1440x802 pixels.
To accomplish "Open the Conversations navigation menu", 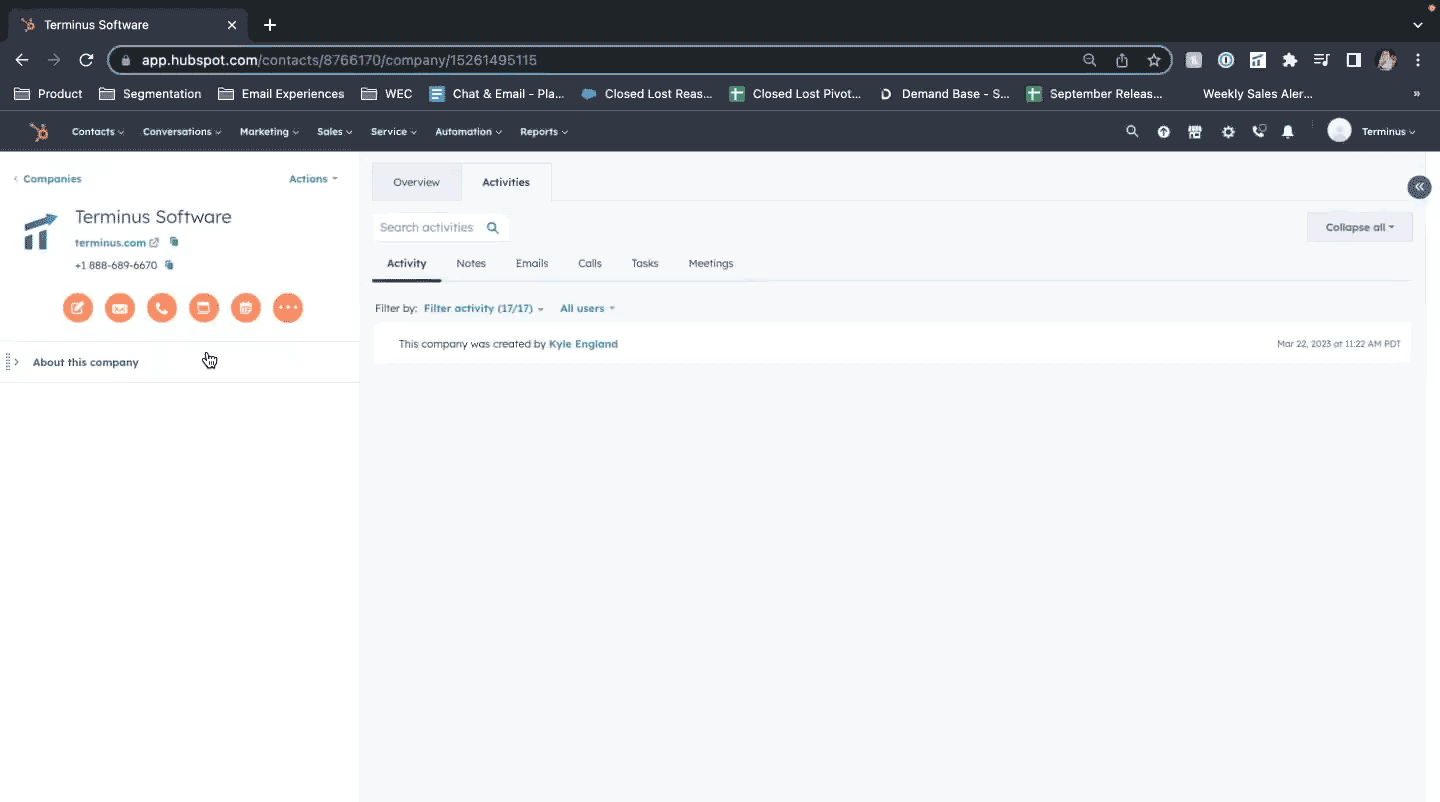I will pyautogui.click(x=182, y=132).
